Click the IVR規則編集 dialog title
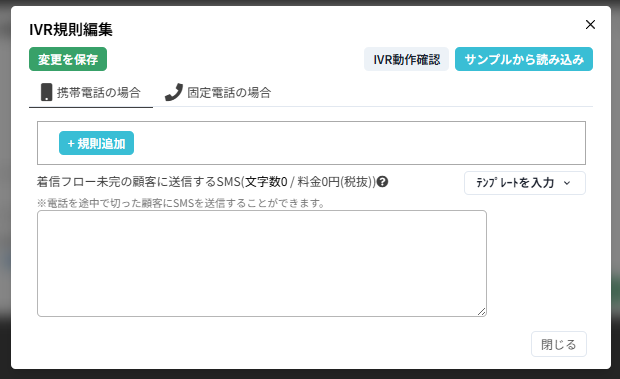 point(71,30)
